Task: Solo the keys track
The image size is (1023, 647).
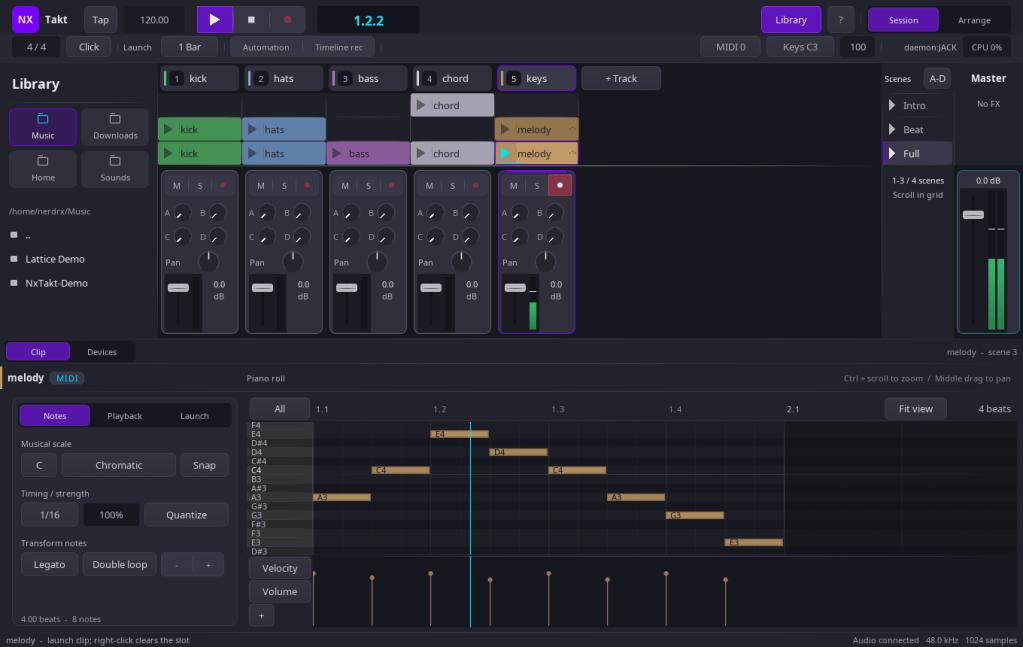Action: tap(537, 186)
